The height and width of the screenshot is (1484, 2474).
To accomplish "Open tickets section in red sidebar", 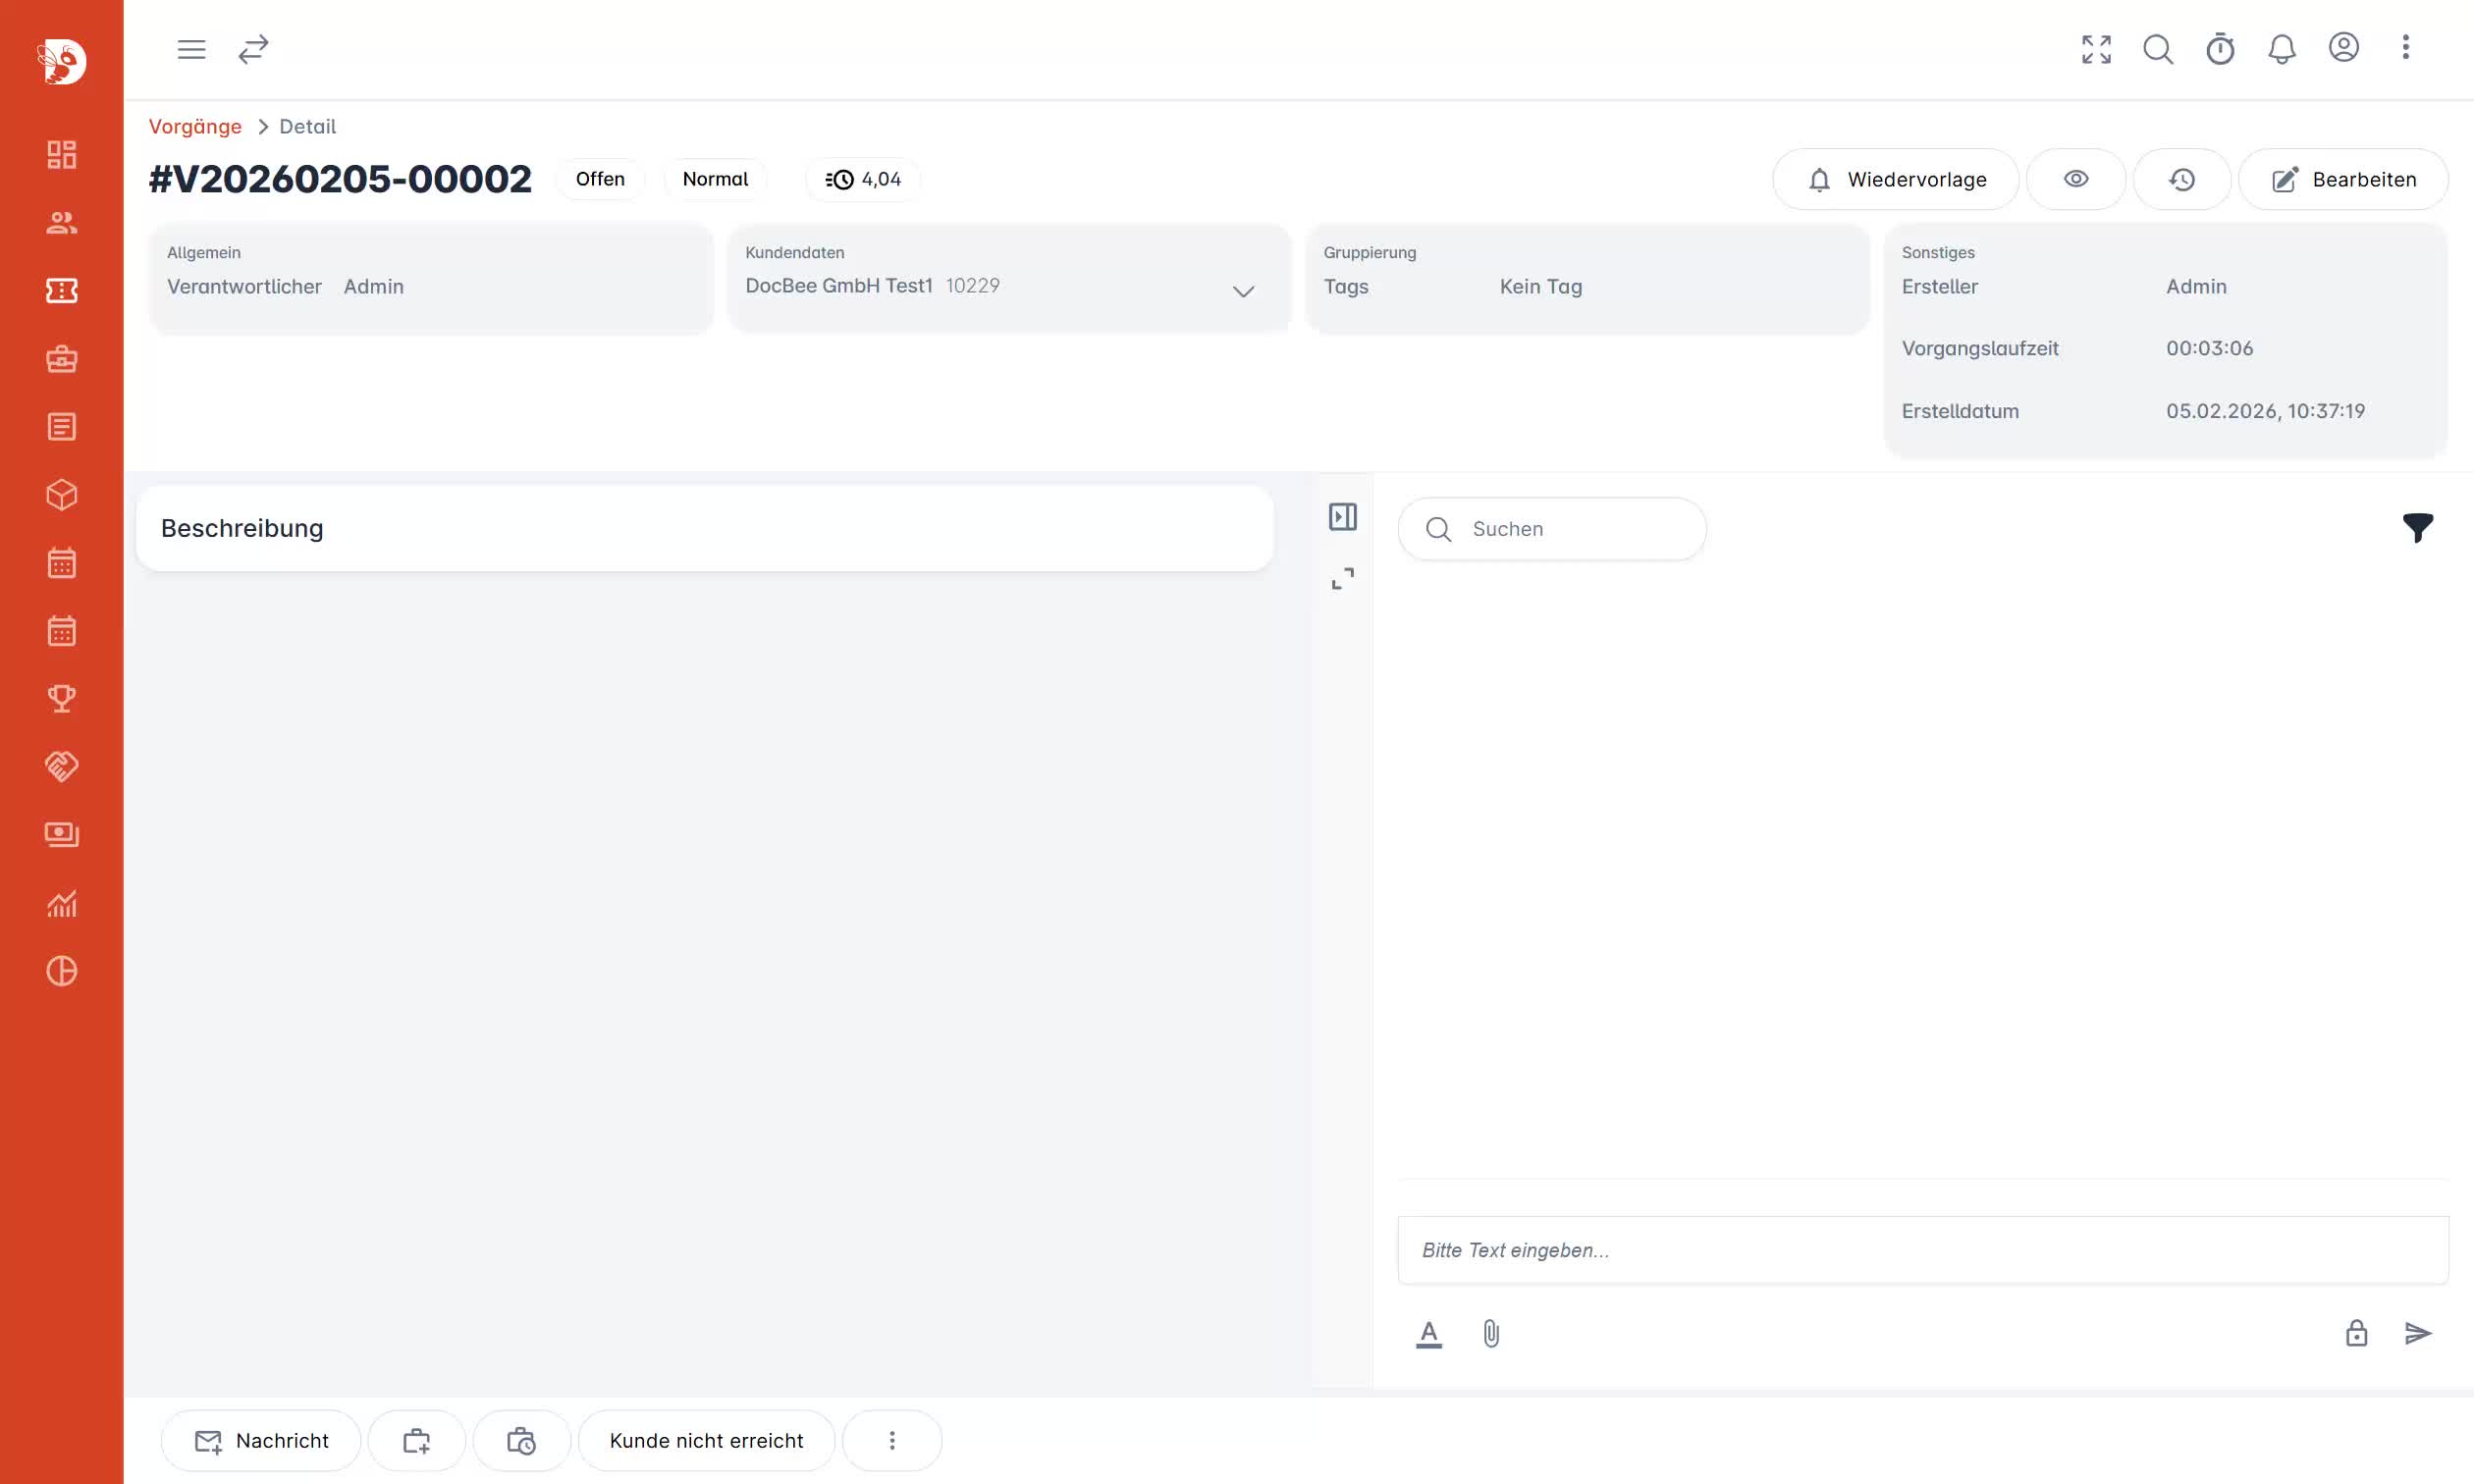I will point(61,291).
